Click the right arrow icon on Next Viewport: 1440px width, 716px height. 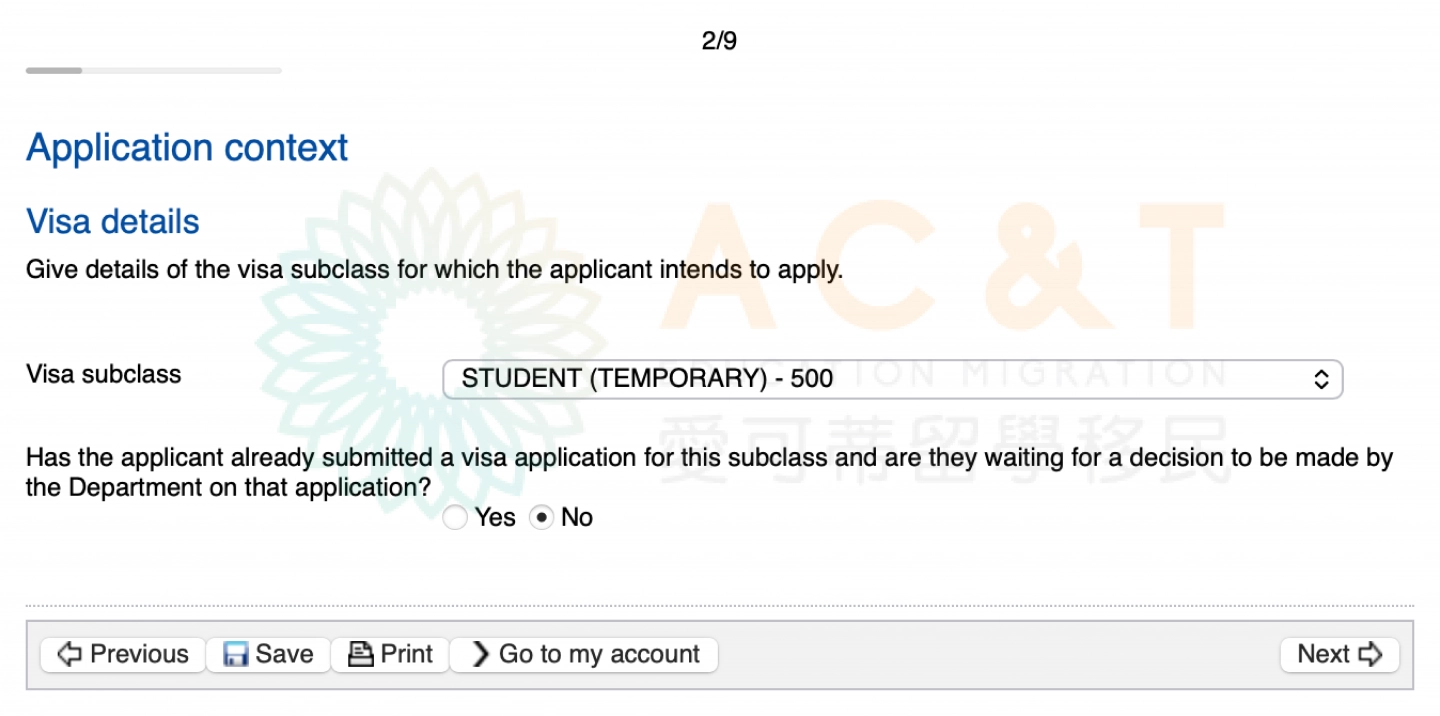pyautogui.click(x=1370, y=654)
